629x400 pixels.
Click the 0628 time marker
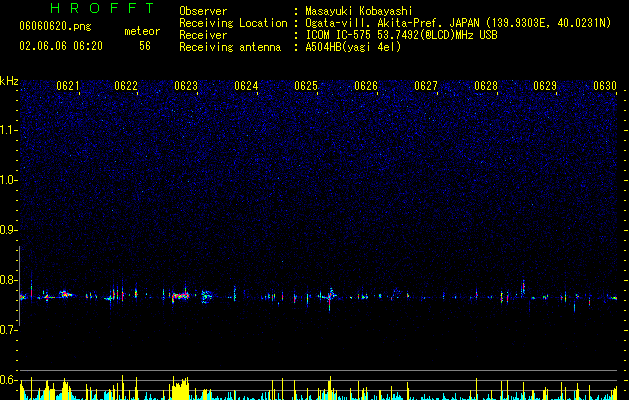486,86
